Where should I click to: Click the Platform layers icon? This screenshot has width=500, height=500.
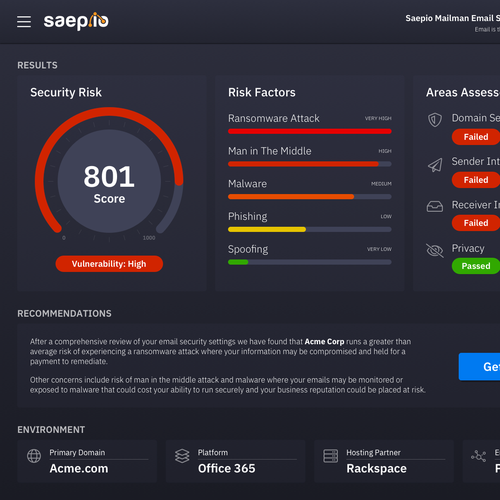click(x=182, y=456)
